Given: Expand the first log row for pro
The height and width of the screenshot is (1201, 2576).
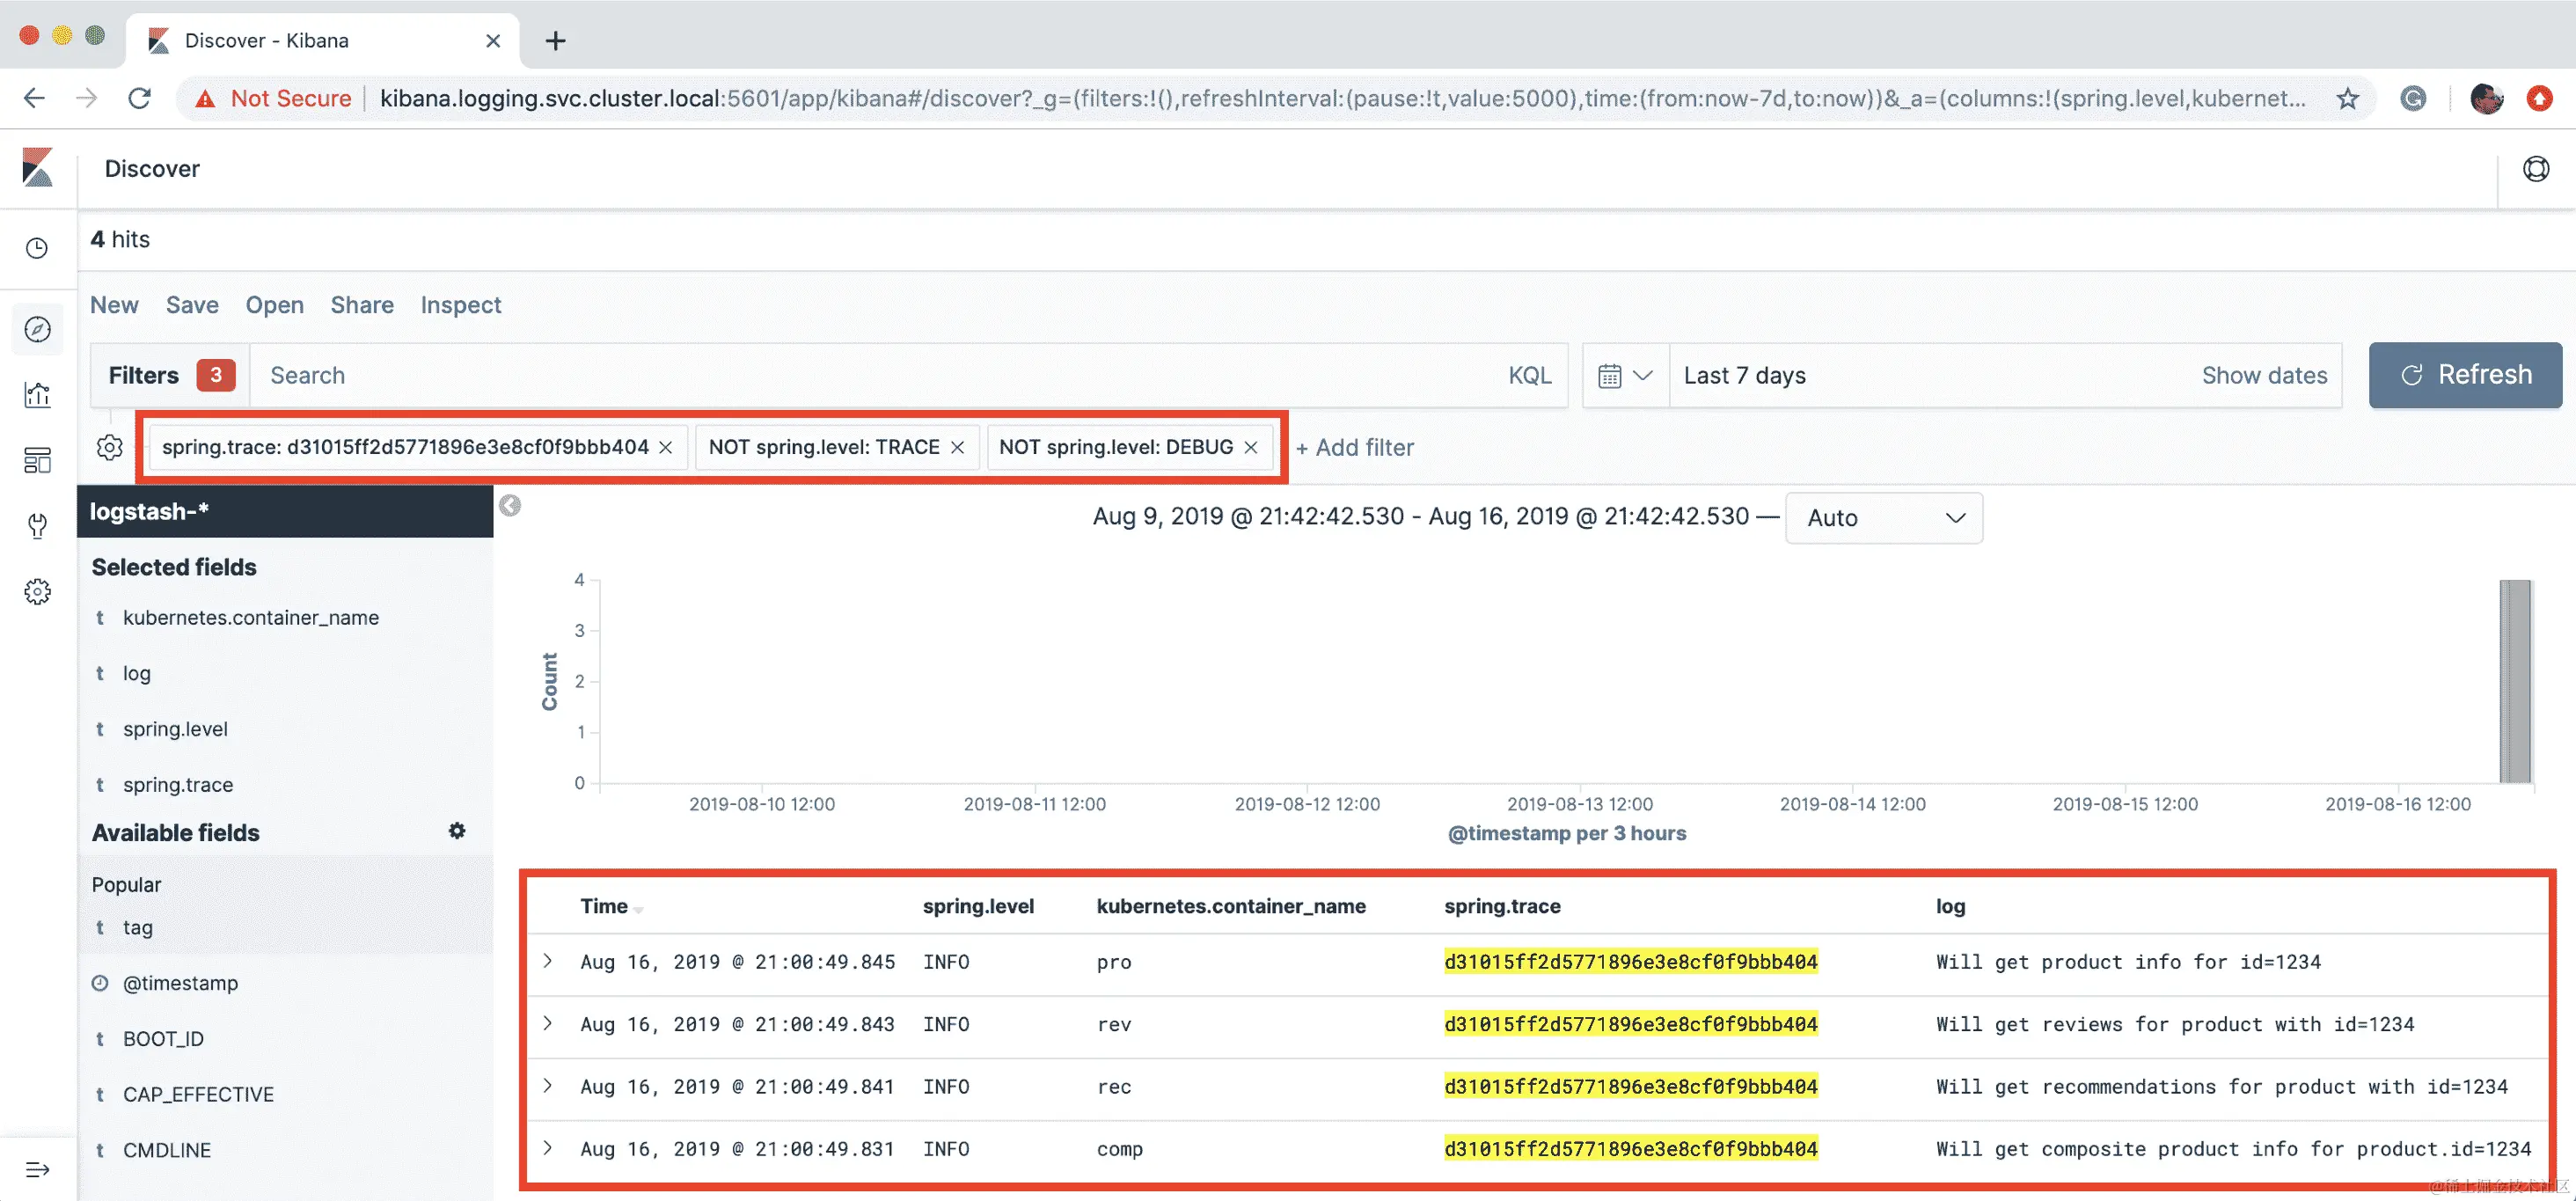Looking at the screenshot, I should coord(548,961).
